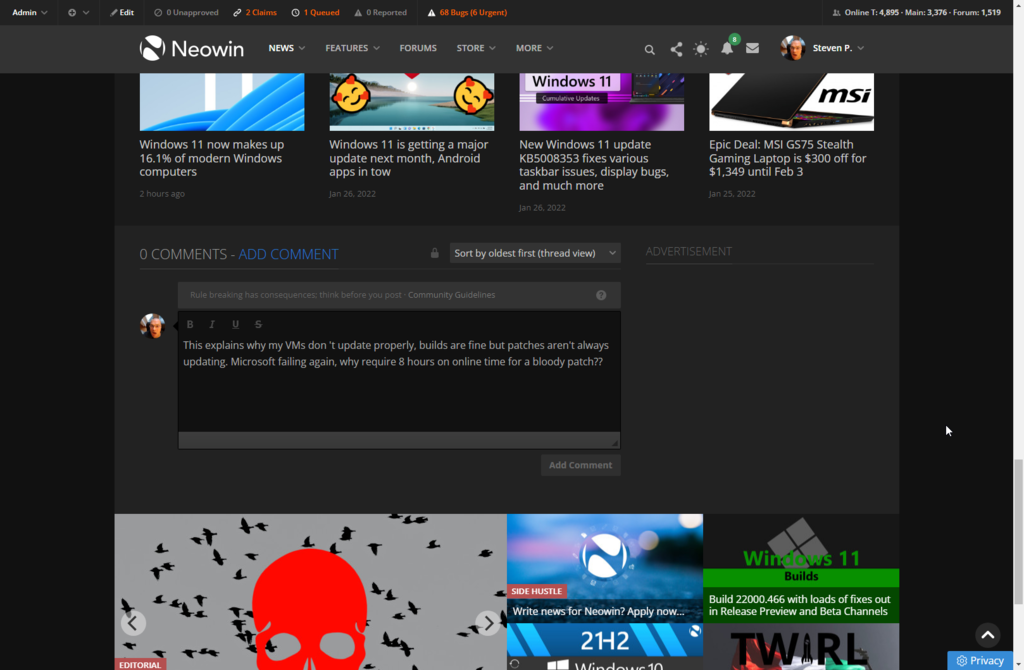
Task: Open Windows 11 major update article headline
Action: 409,158
